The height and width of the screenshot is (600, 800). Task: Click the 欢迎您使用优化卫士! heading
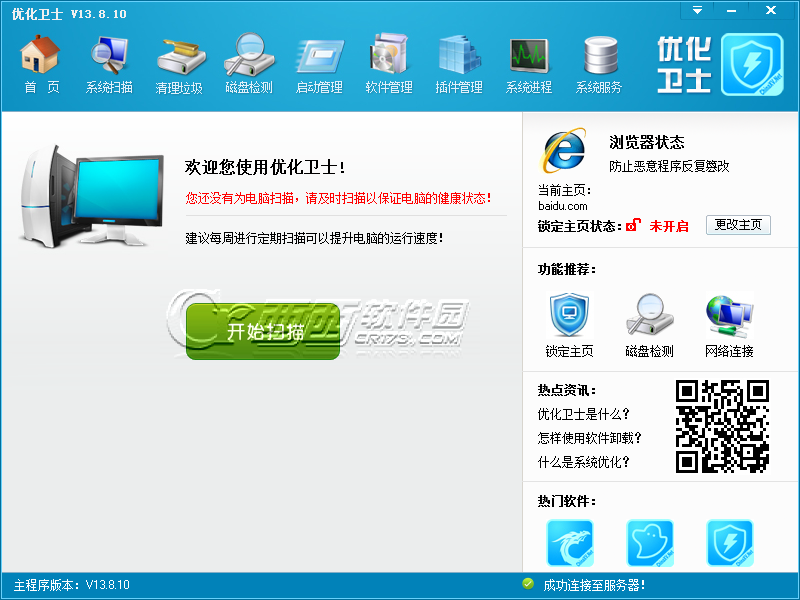[265, 167]
